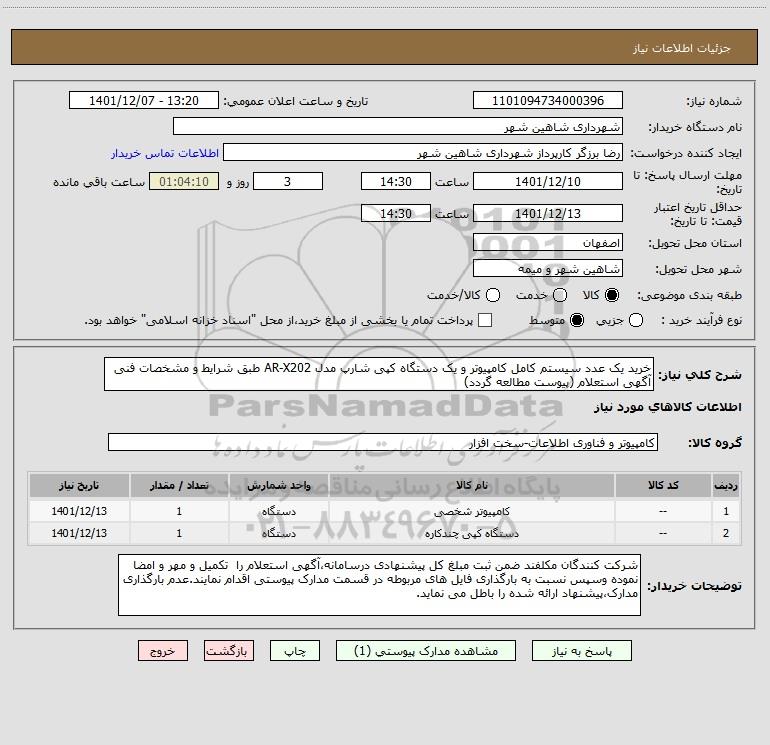Click the date 1401/12/13 in کامپیوتر شخصی row

pos(79,511)
